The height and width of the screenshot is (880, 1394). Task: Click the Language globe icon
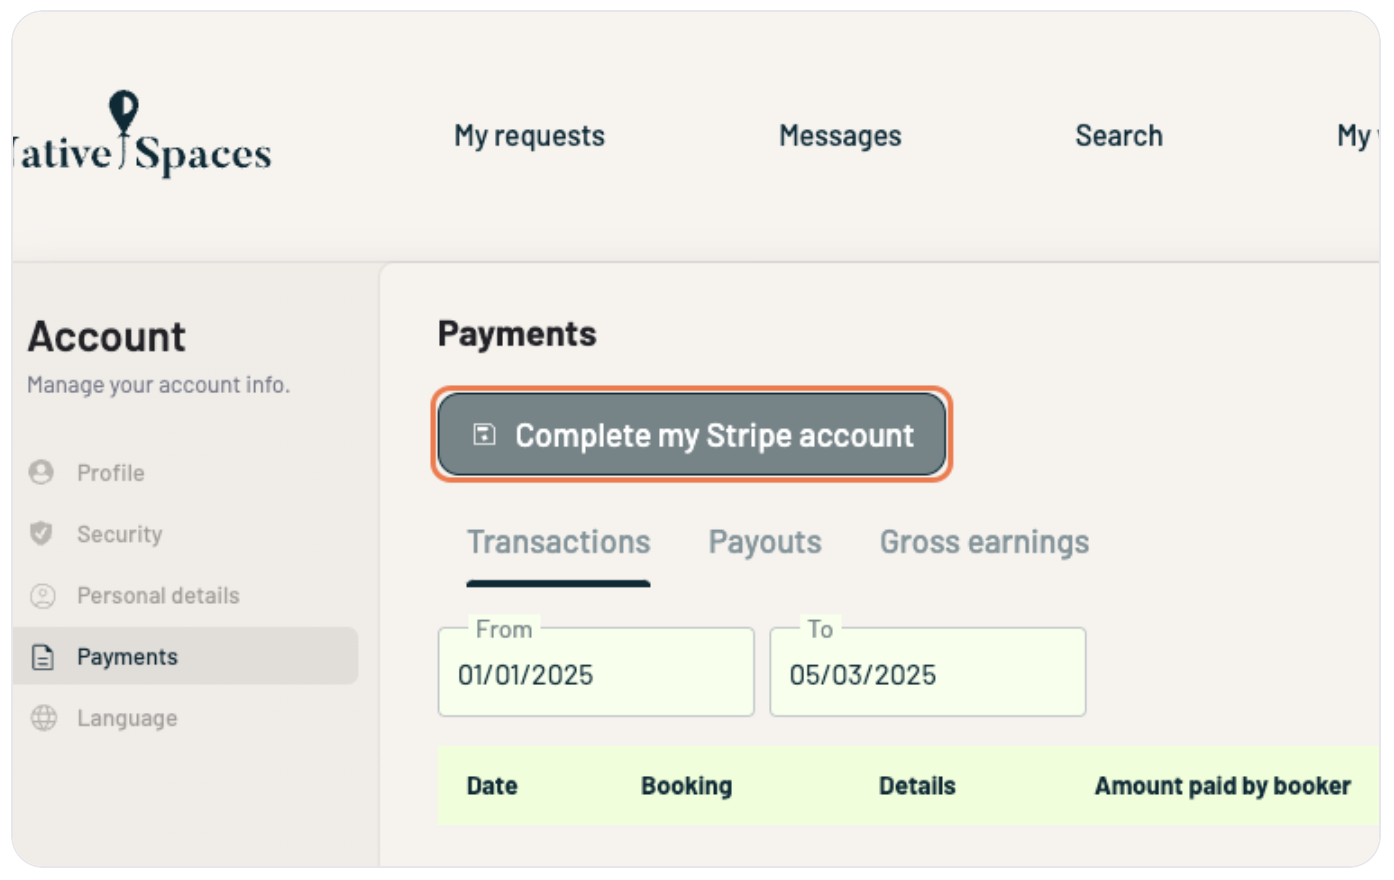click(x=43, y=718)
